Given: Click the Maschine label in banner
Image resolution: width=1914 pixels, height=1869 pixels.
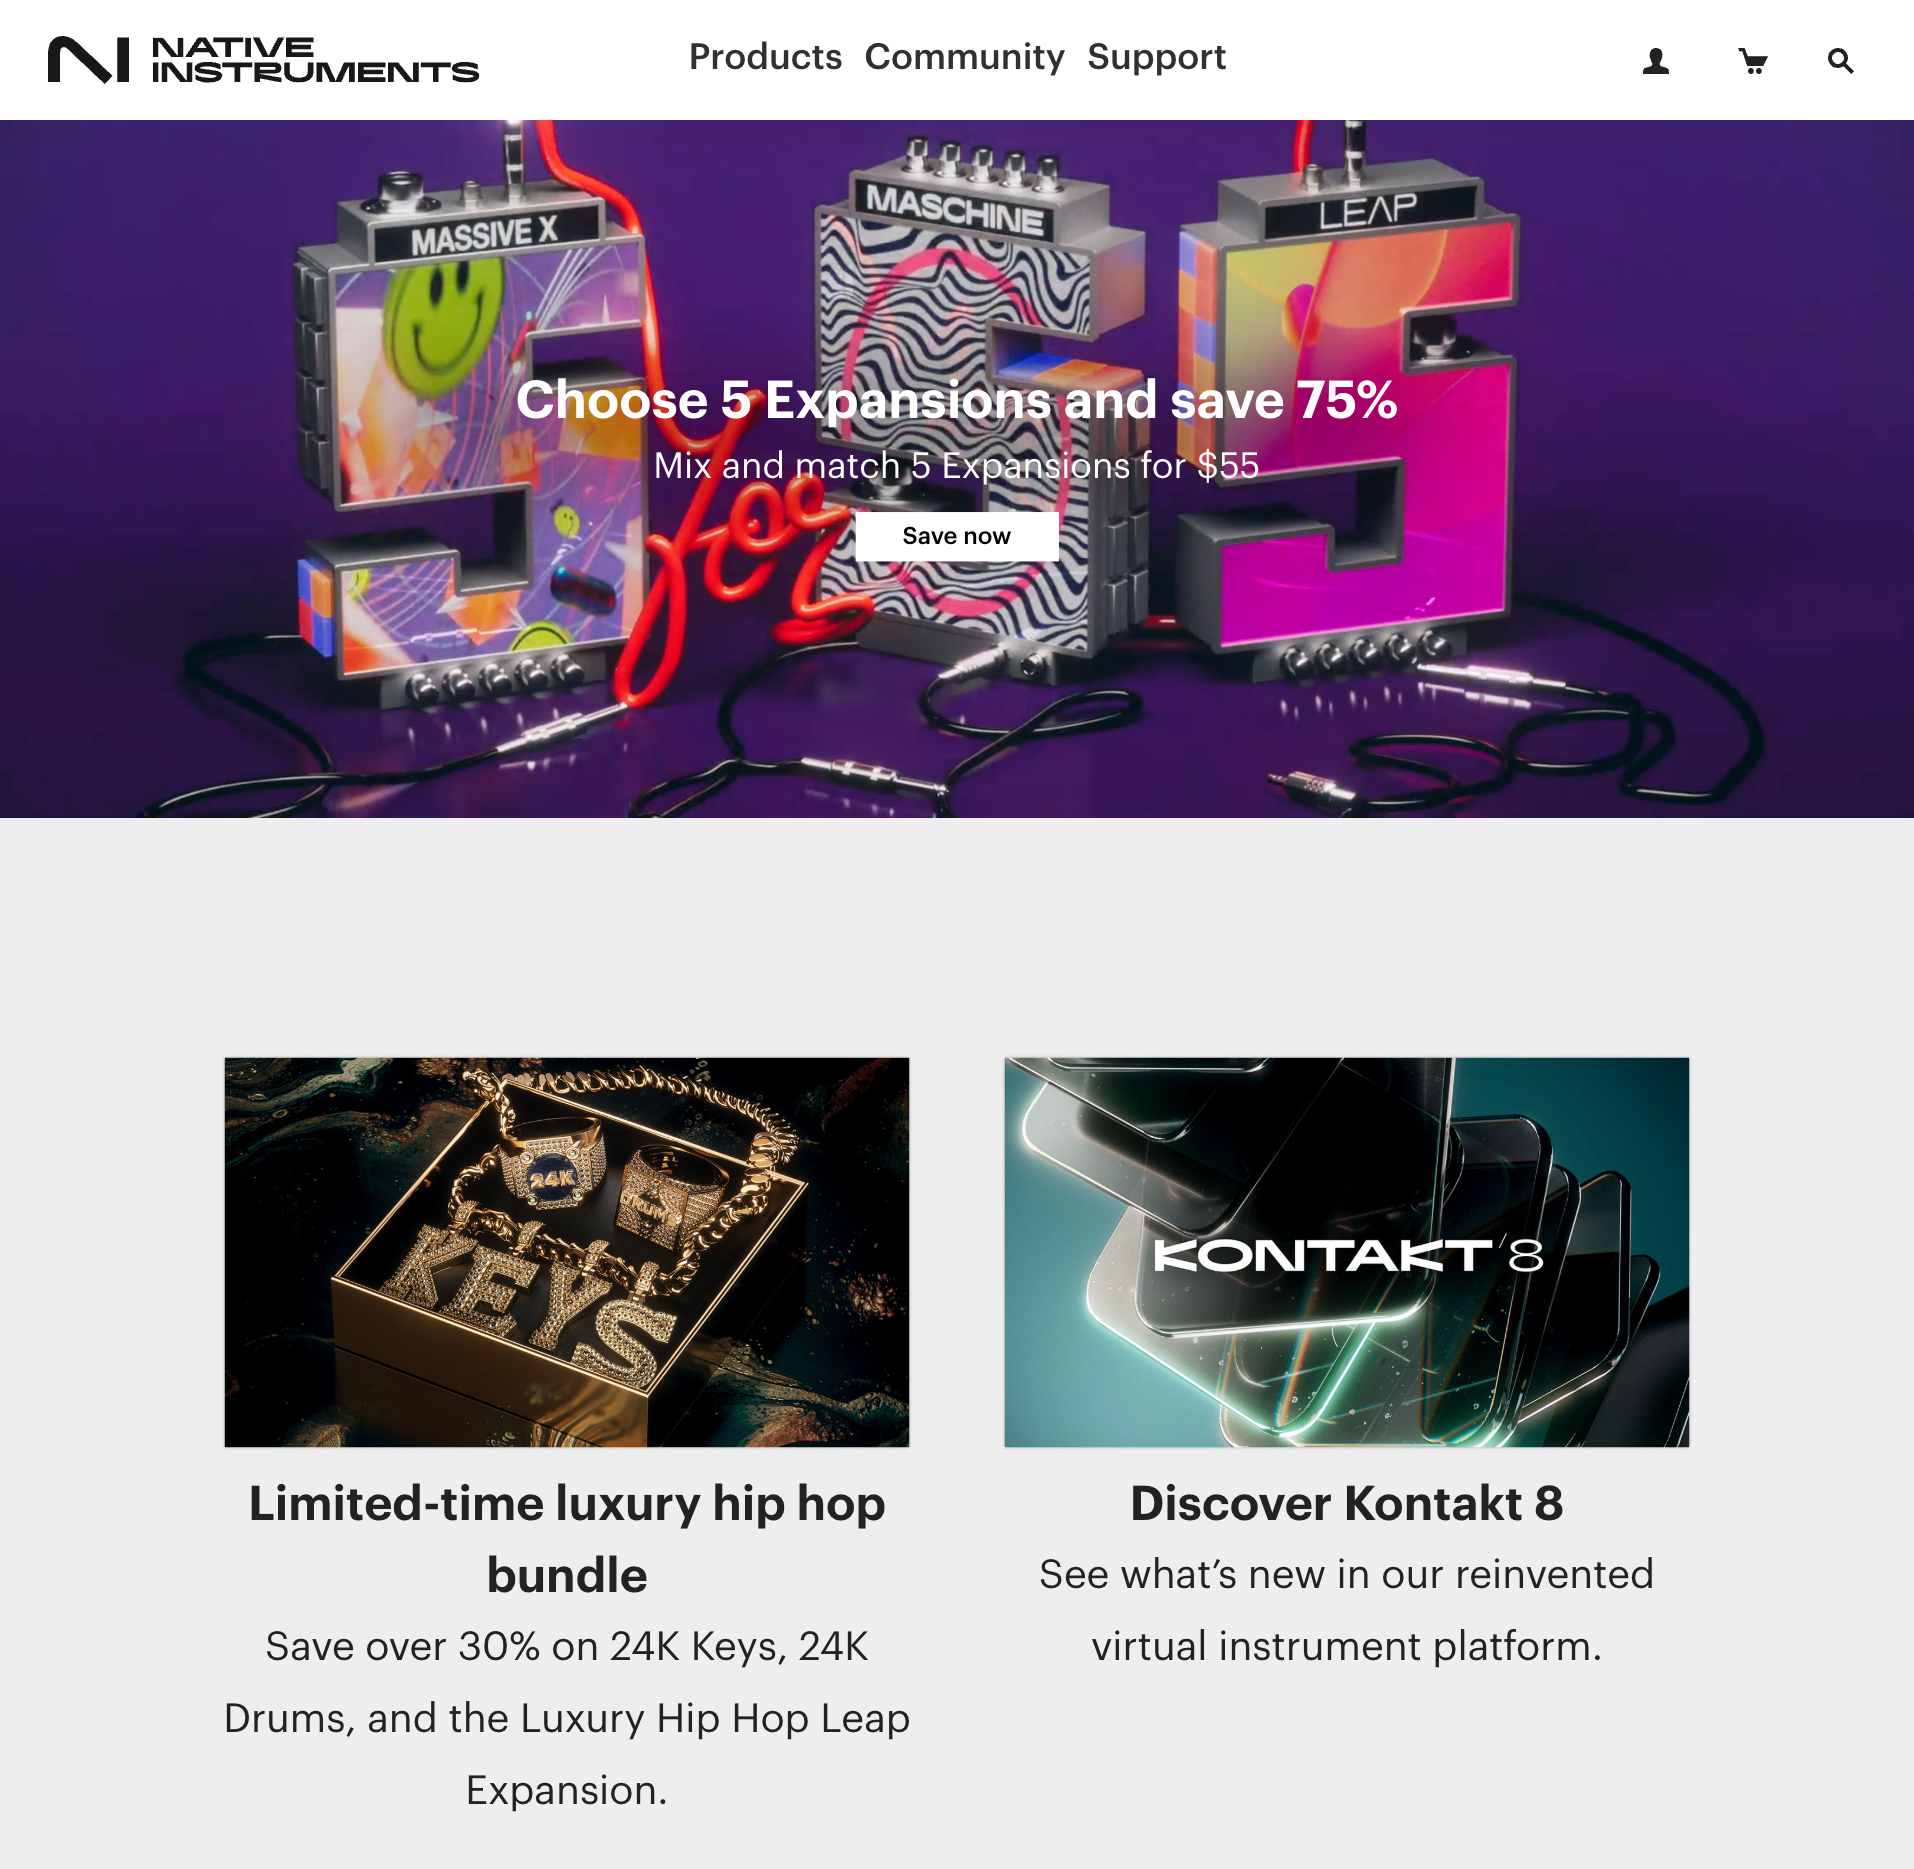Looking at the screenshot, I should coord(954,209).
